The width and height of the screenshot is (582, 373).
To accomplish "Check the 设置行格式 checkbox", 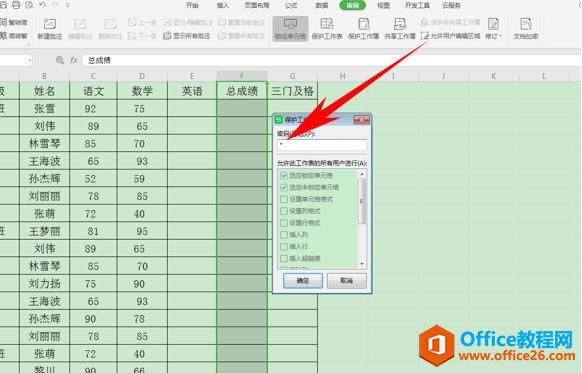I will [x=284, y=223].
